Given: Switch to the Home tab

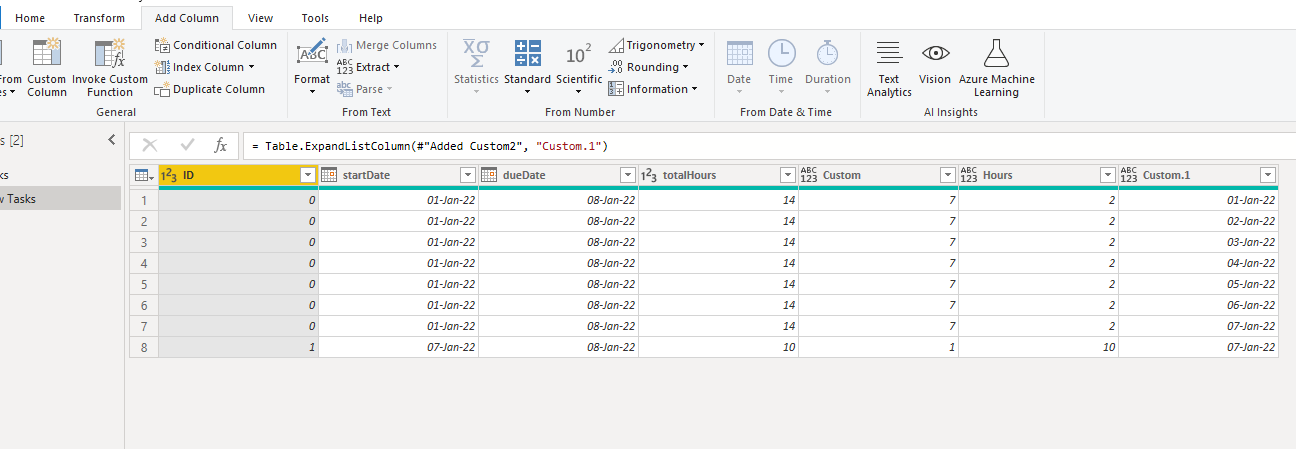Looking at the screenshot, I should [x=30, y=18].
